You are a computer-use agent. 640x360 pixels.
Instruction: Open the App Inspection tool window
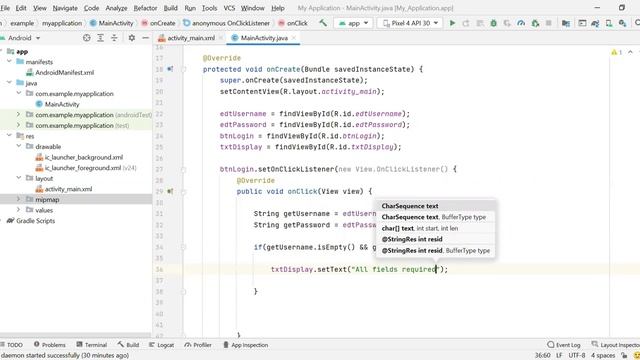coord(245,345)
